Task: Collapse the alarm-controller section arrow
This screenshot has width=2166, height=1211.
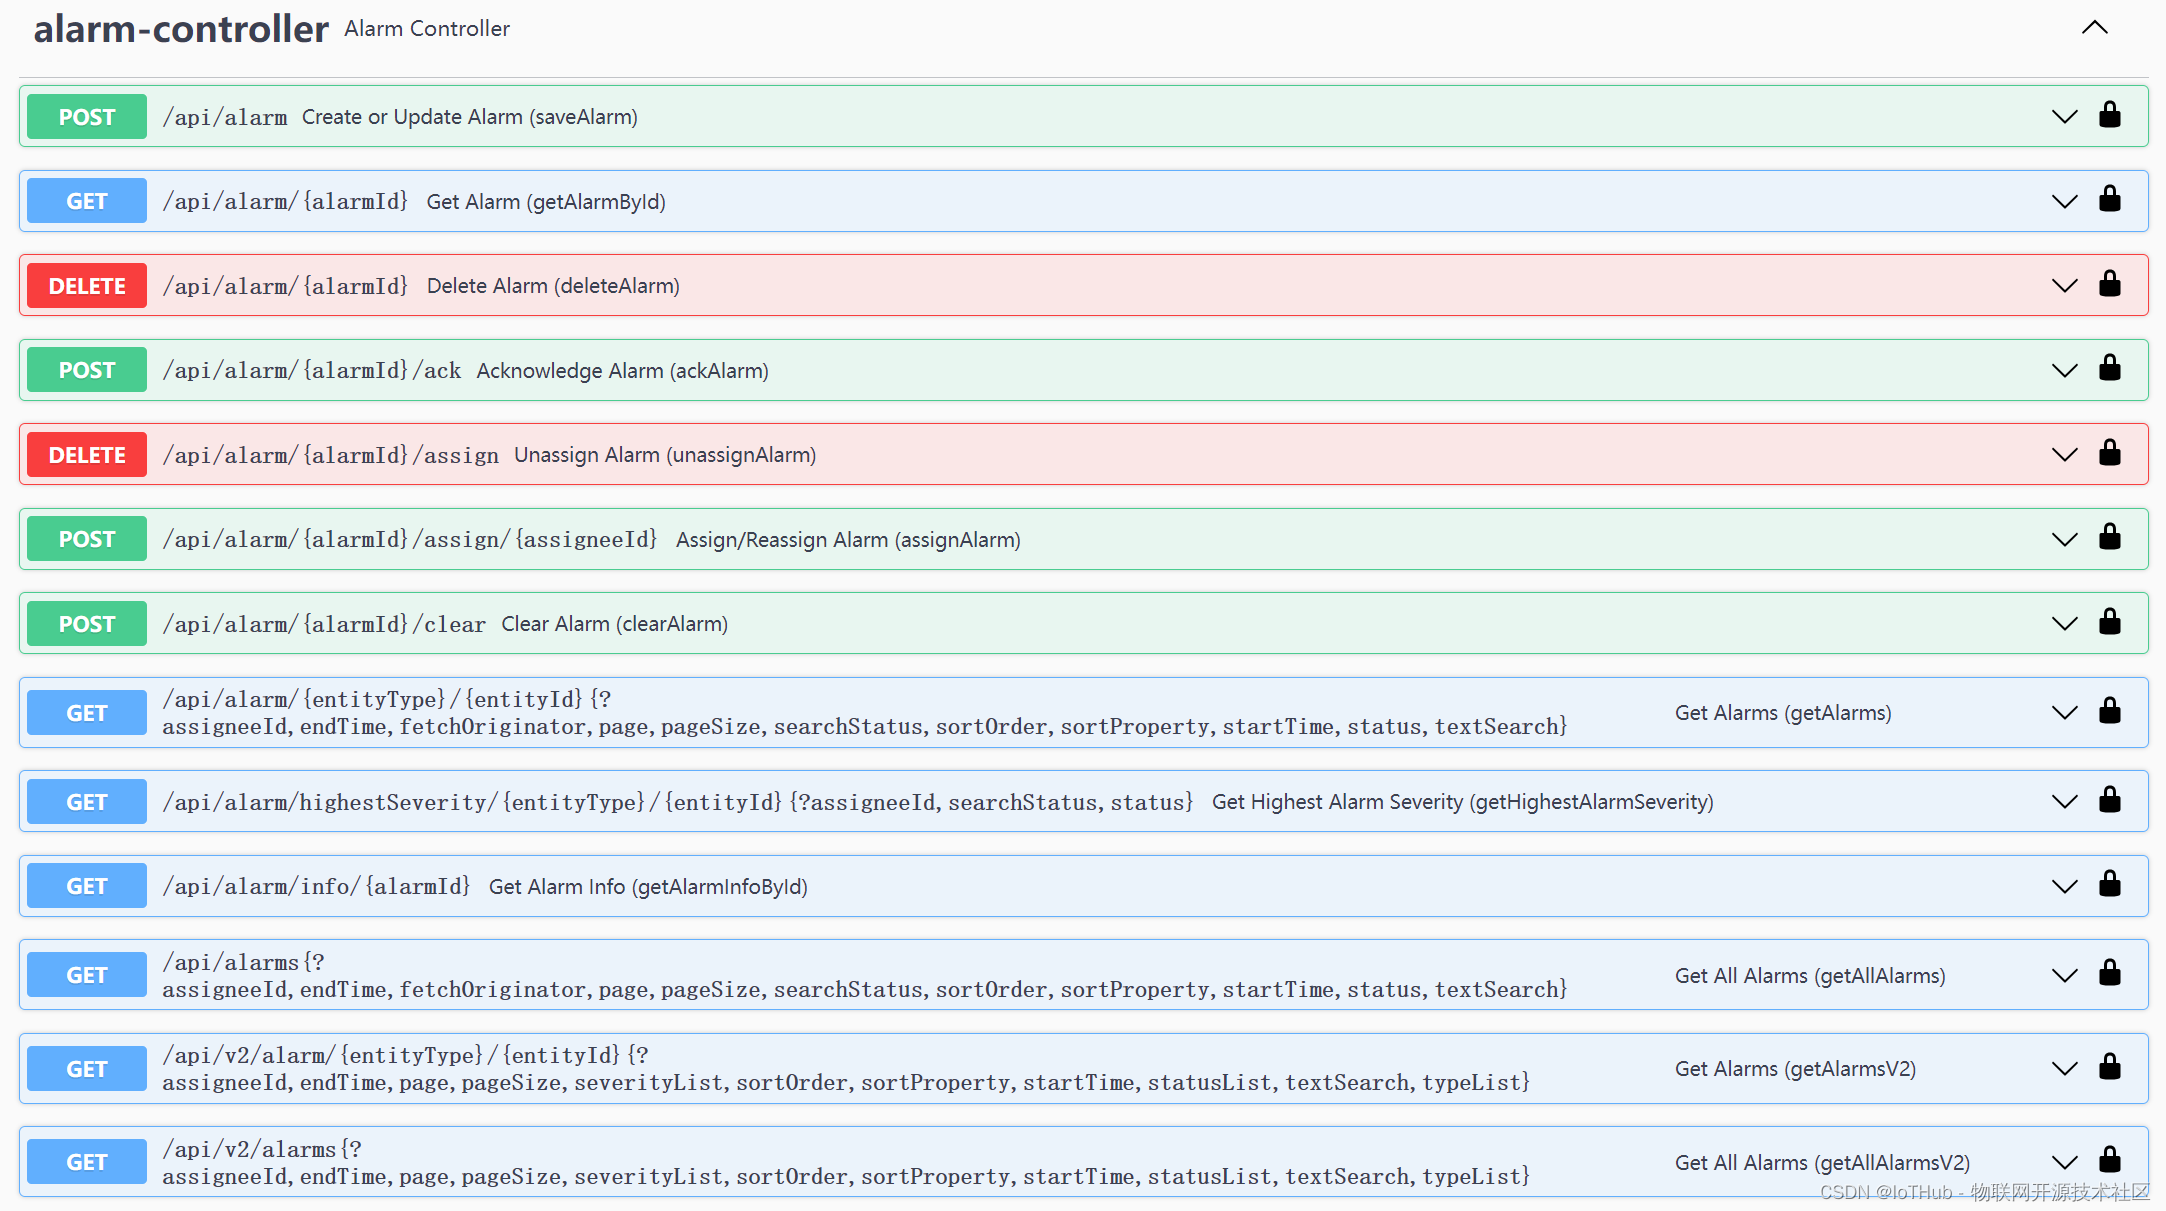Action: (x=2094, y=28)
